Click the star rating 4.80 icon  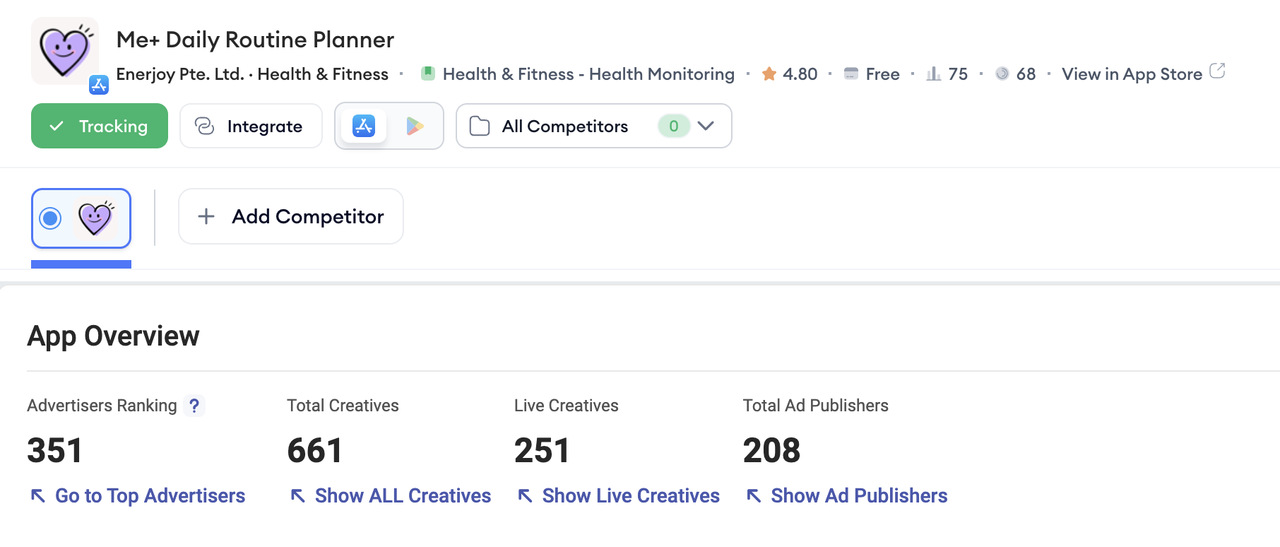[x=769, y=74]
